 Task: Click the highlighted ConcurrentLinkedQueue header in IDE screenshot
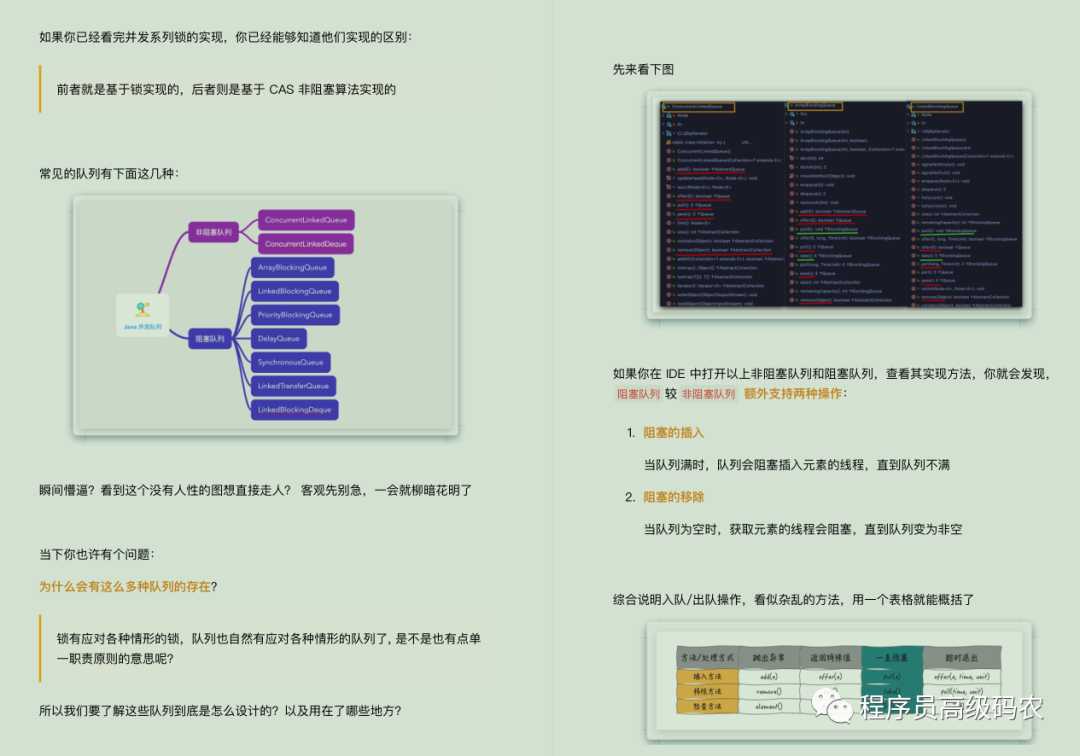point(698,107)
